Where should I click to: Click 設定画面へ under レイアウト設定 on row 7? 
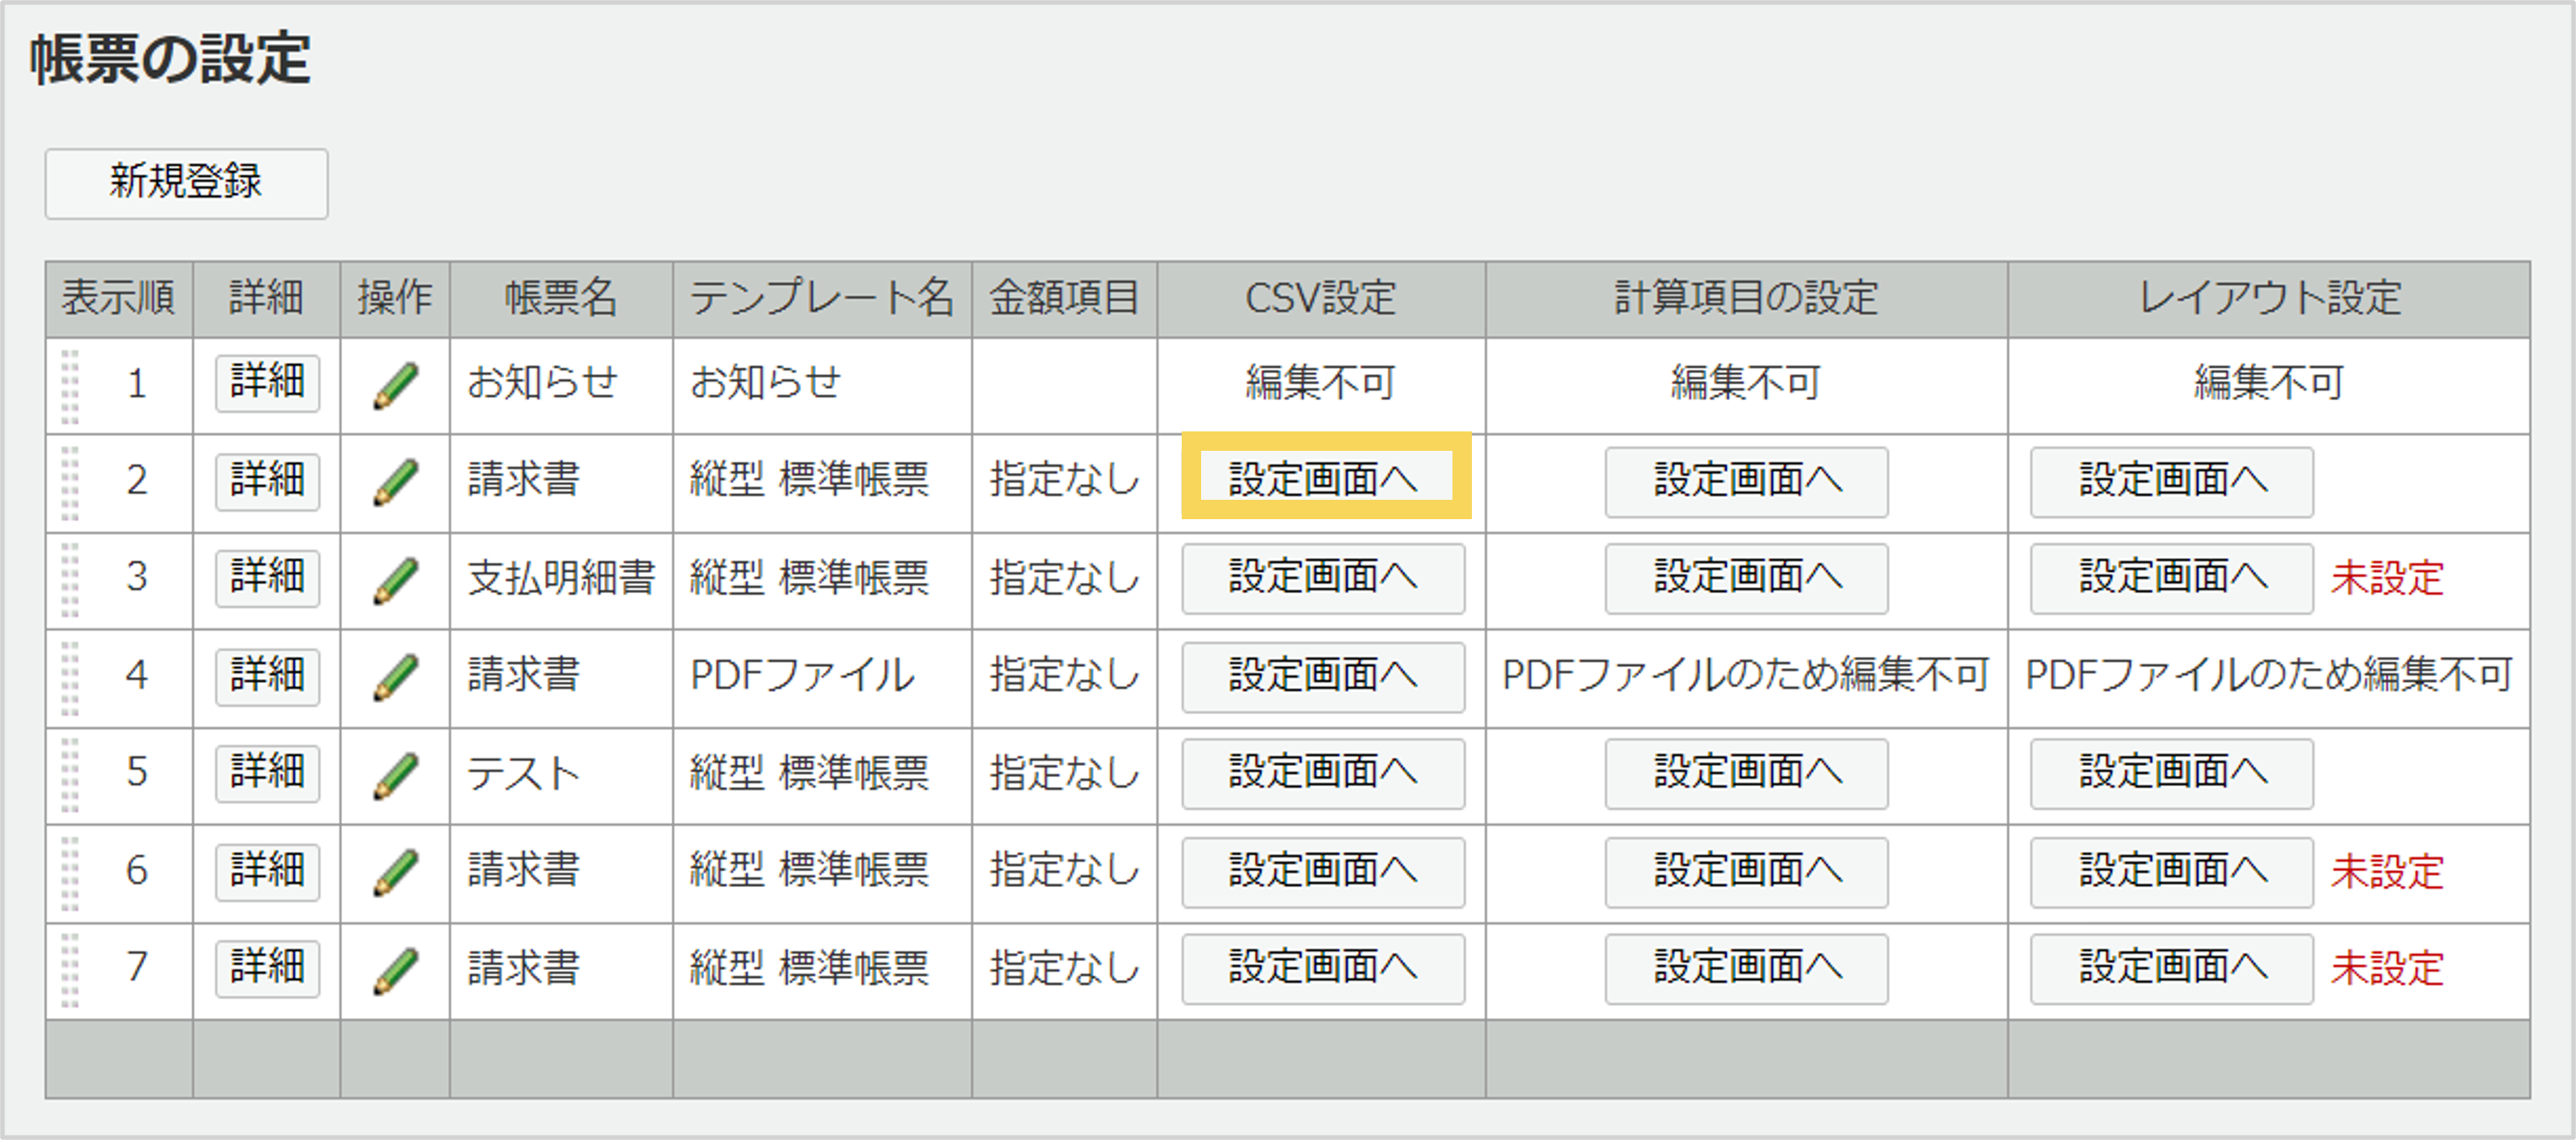coord(2170,968)
